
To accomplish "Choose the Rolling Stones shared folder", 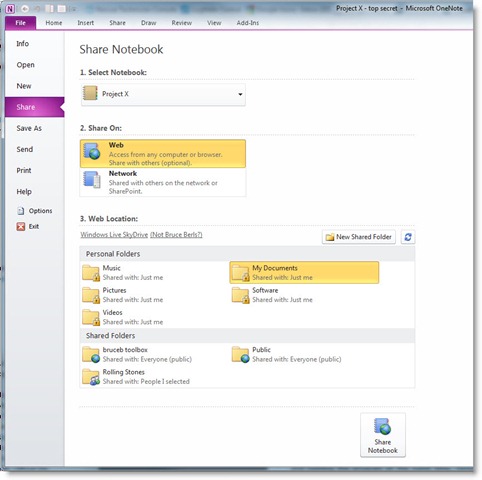I will coord(155,377).
